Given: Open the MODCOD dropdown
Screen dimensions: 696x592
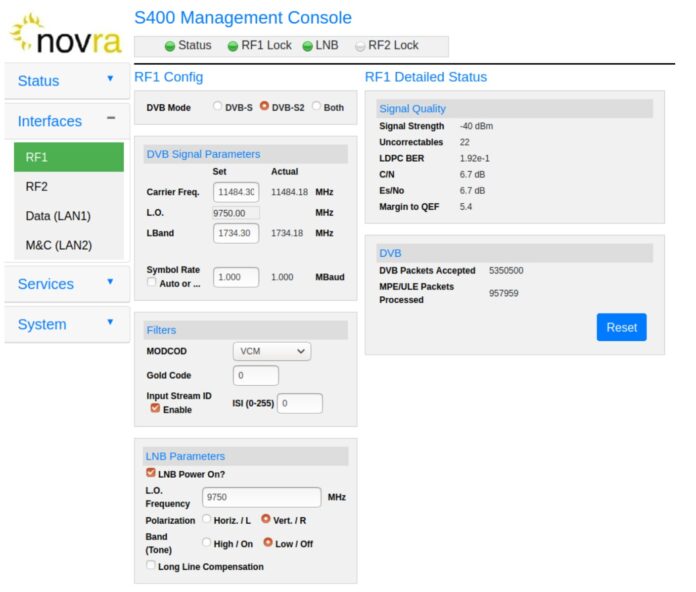Looking at the screenshot, I should [x=271, y=351].
